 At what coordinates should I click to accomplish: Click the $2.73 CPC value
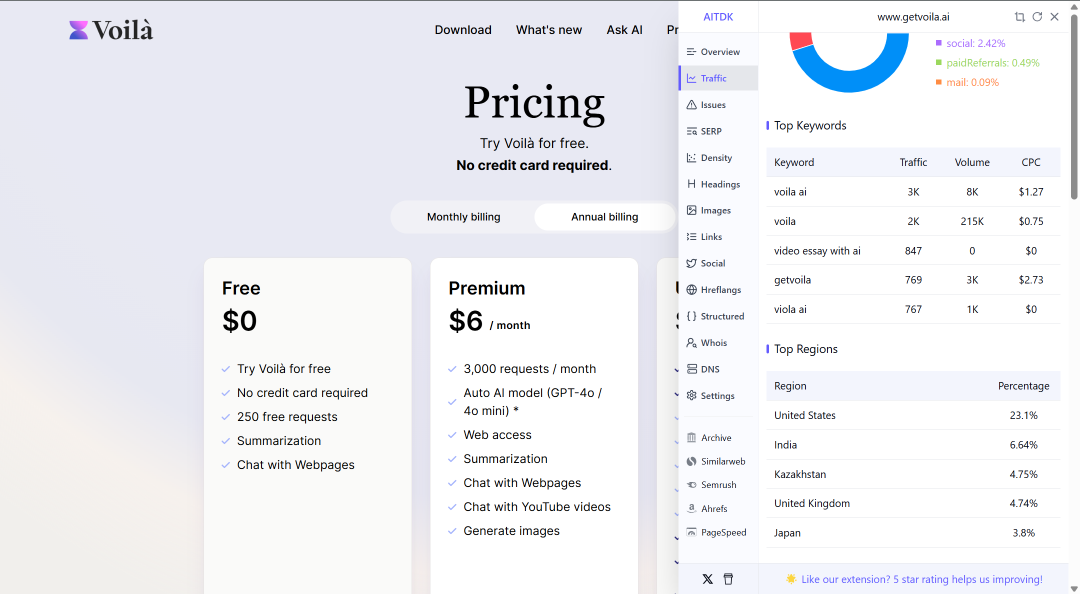(x=1030, y=280)
